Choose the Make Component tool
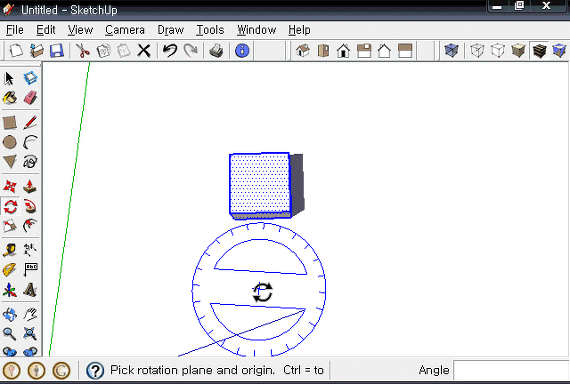This screenshot has width=570, height=384. tap(30, 78)
